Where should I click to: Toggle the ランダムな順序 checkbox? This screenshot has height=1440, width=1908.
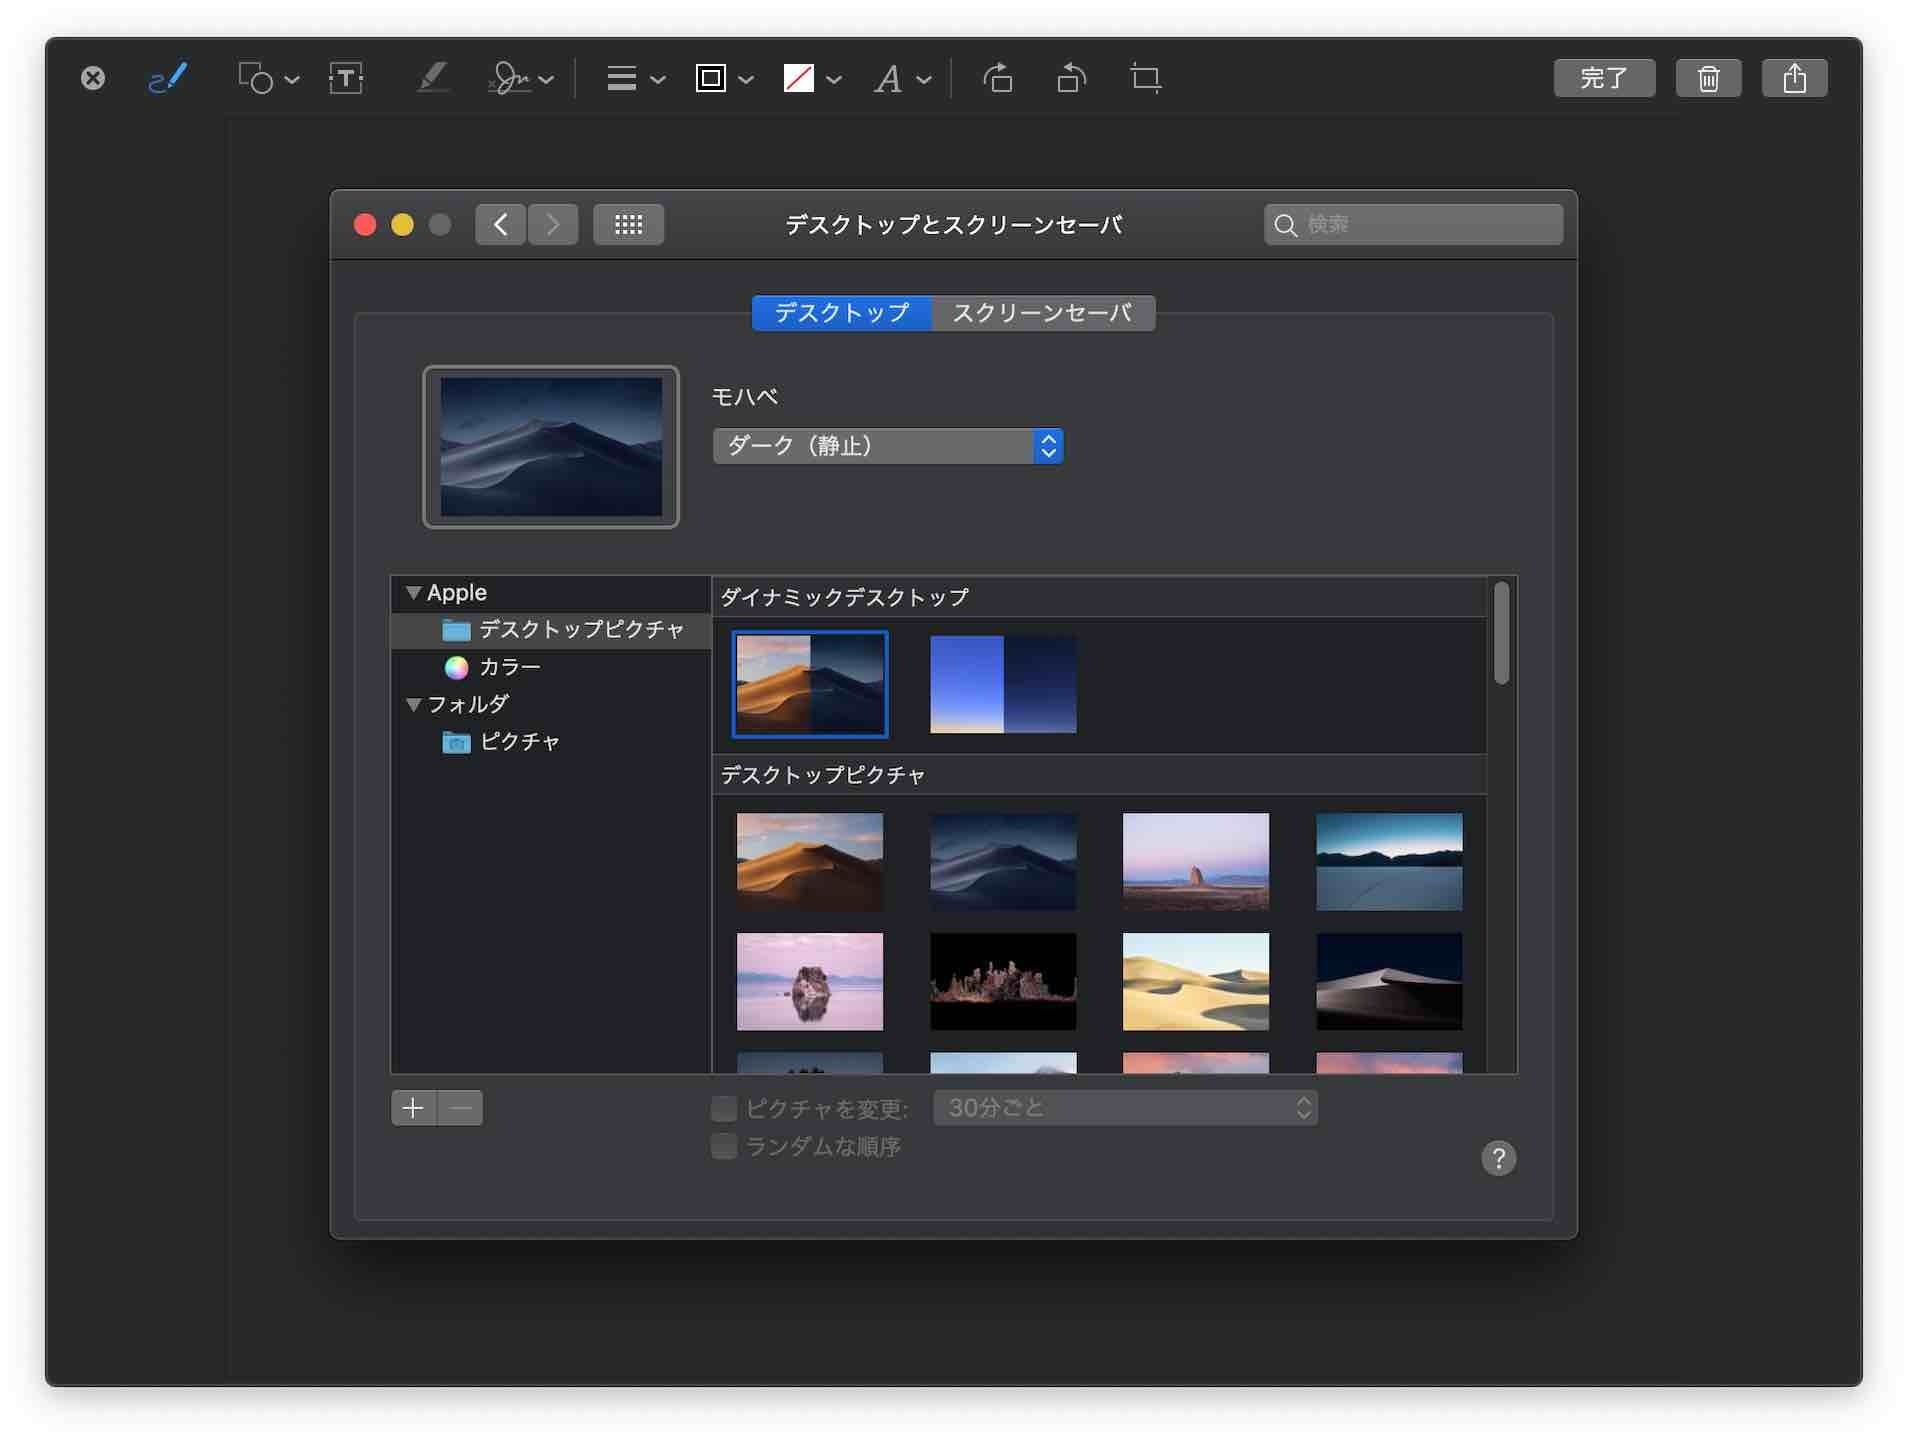tap(724, 1146)
